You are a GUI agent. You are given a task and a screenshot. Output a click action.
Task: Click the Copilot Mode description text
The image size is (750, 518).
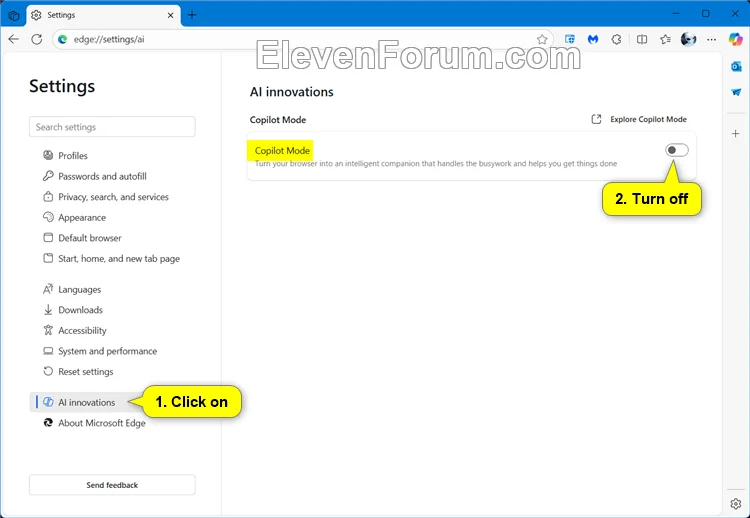(436, 164)
